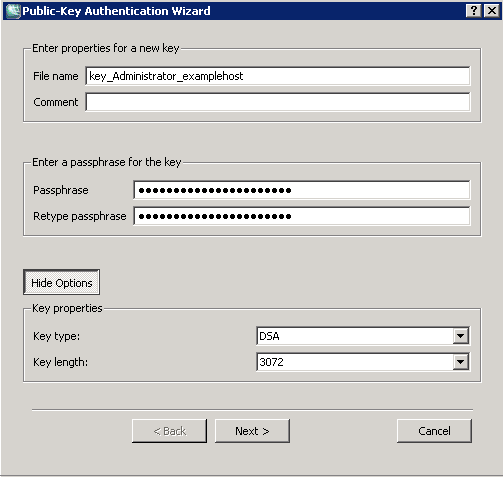Screen dimensions: 503x477
Task: Click the 'Comment' label
Action: (56, 102)
